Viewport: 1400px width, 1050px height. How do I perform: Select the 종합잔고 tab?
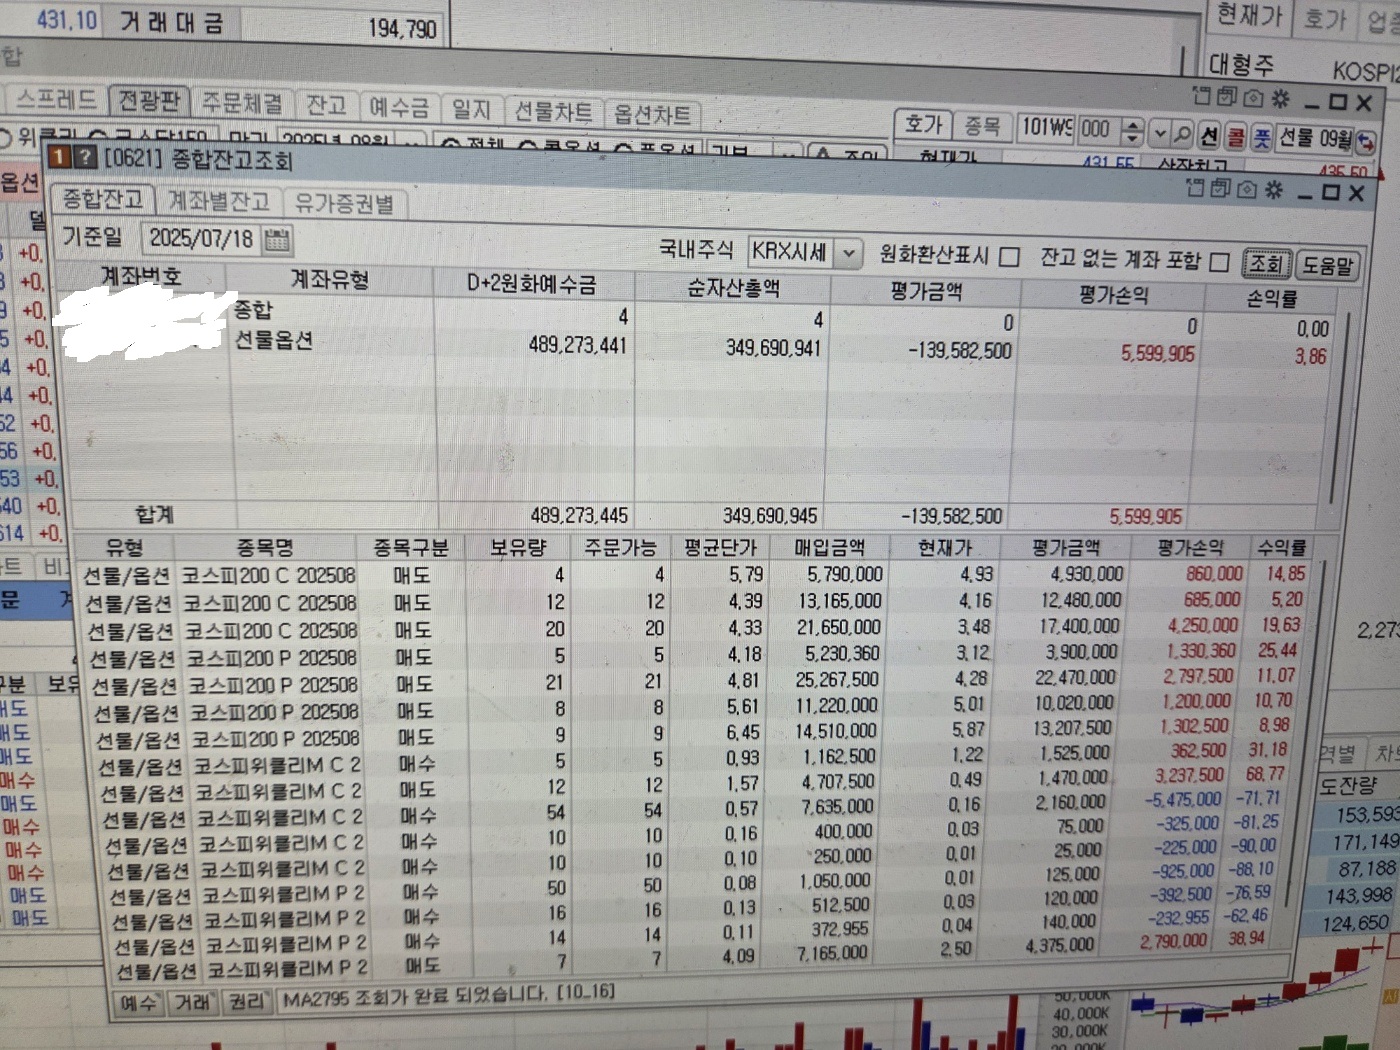click(103, 199)
